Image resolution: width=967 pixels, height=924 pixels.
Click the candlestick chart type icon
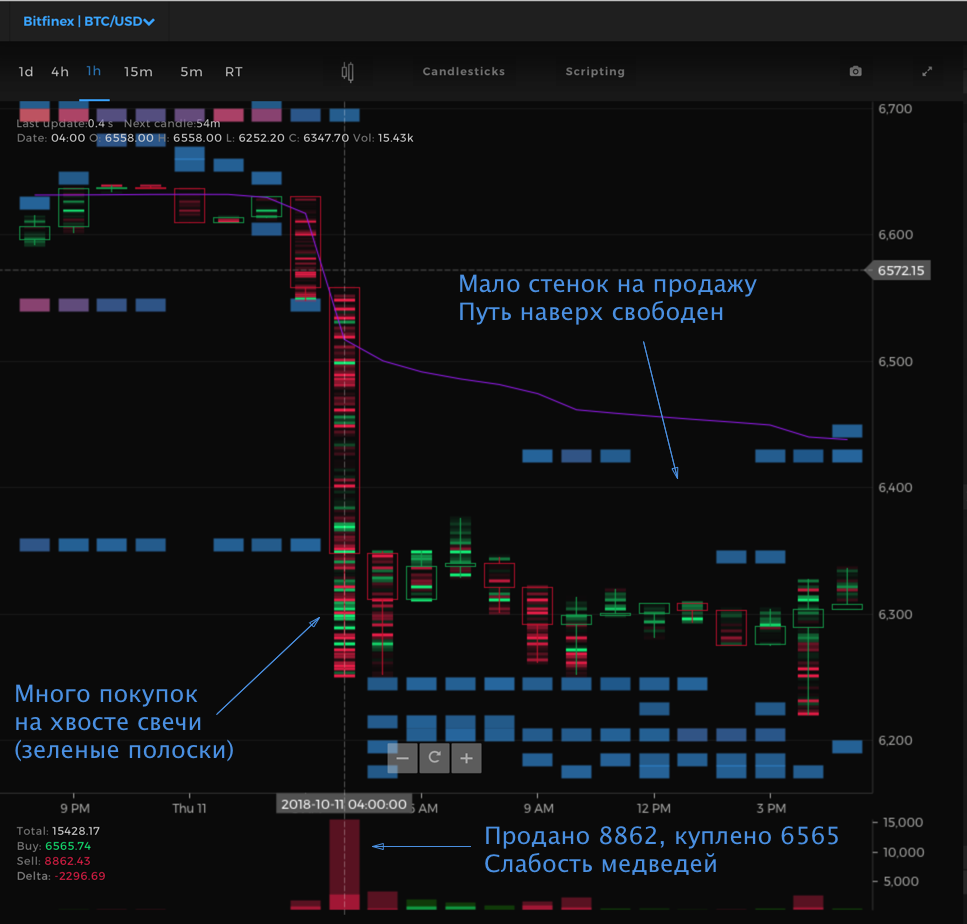click(348, 72)
